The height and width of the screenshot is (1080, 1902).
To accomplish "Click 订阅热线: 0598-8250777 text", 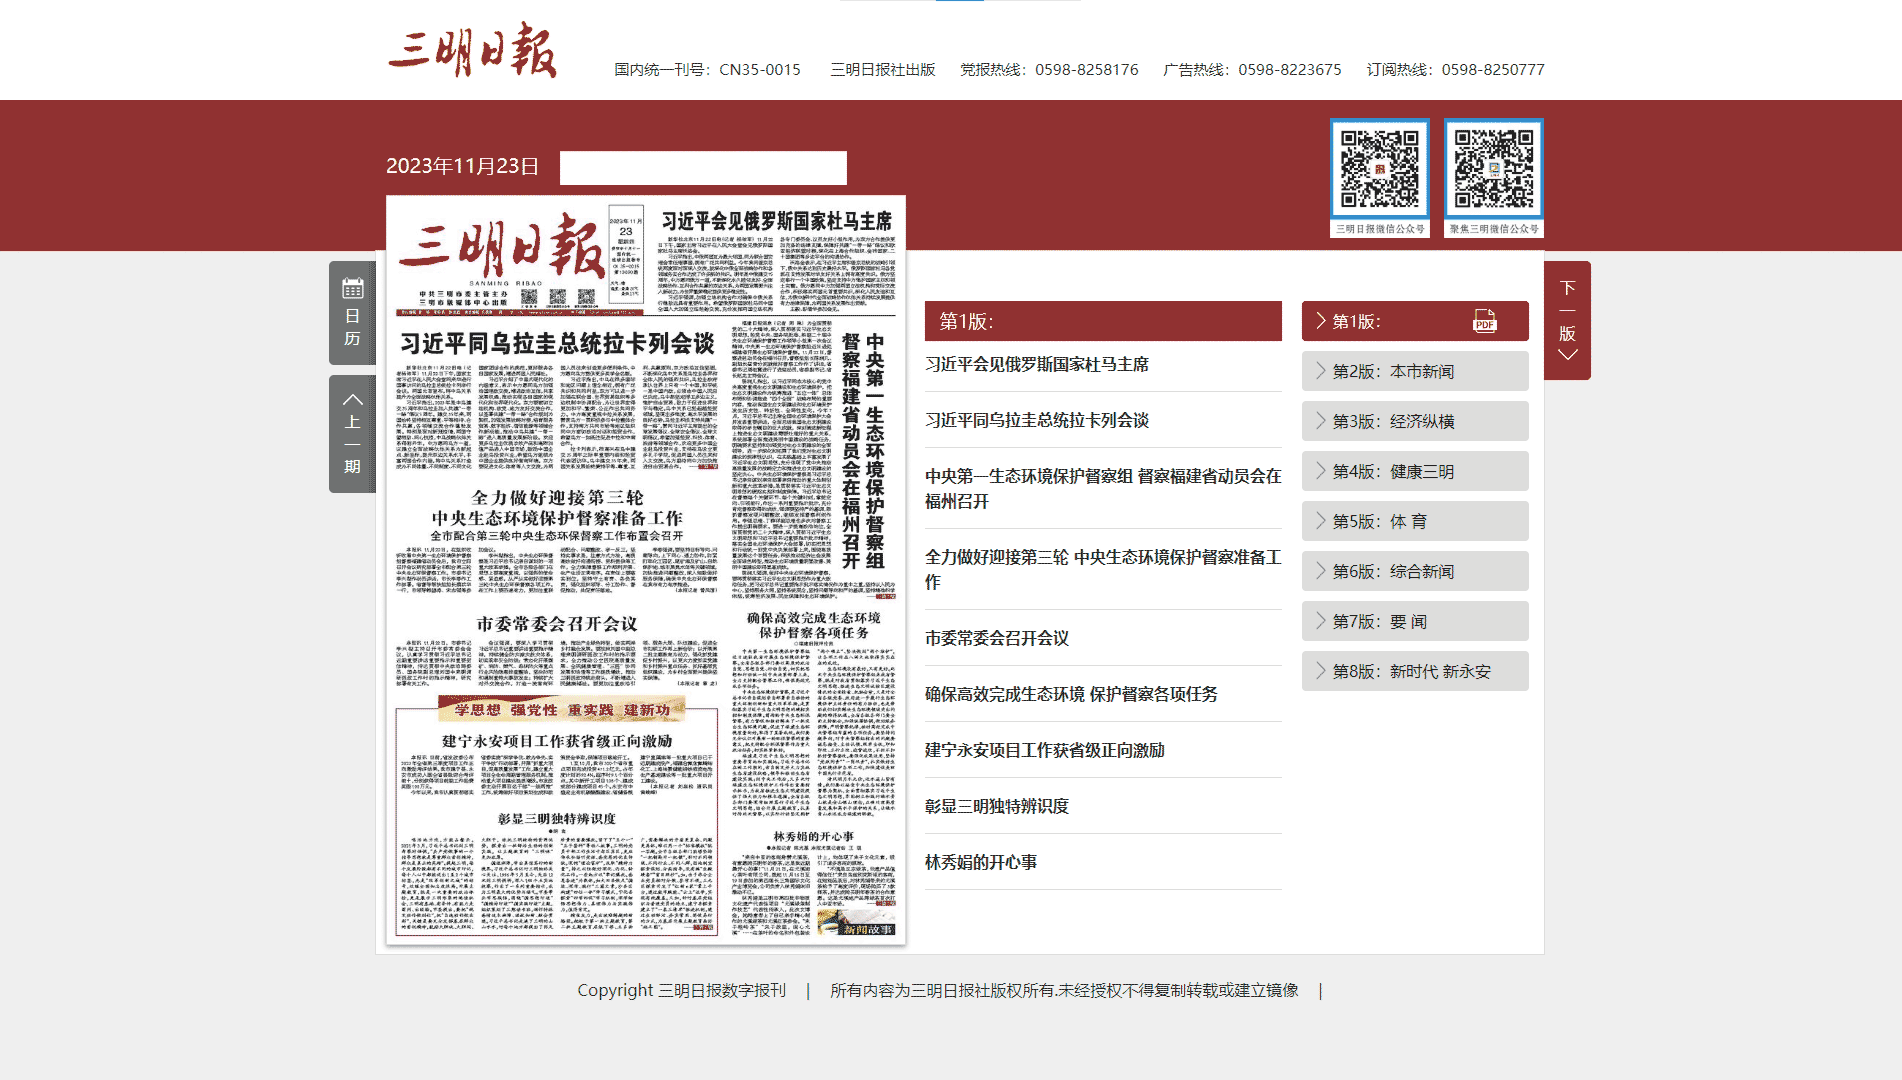I will point(1456,69).
